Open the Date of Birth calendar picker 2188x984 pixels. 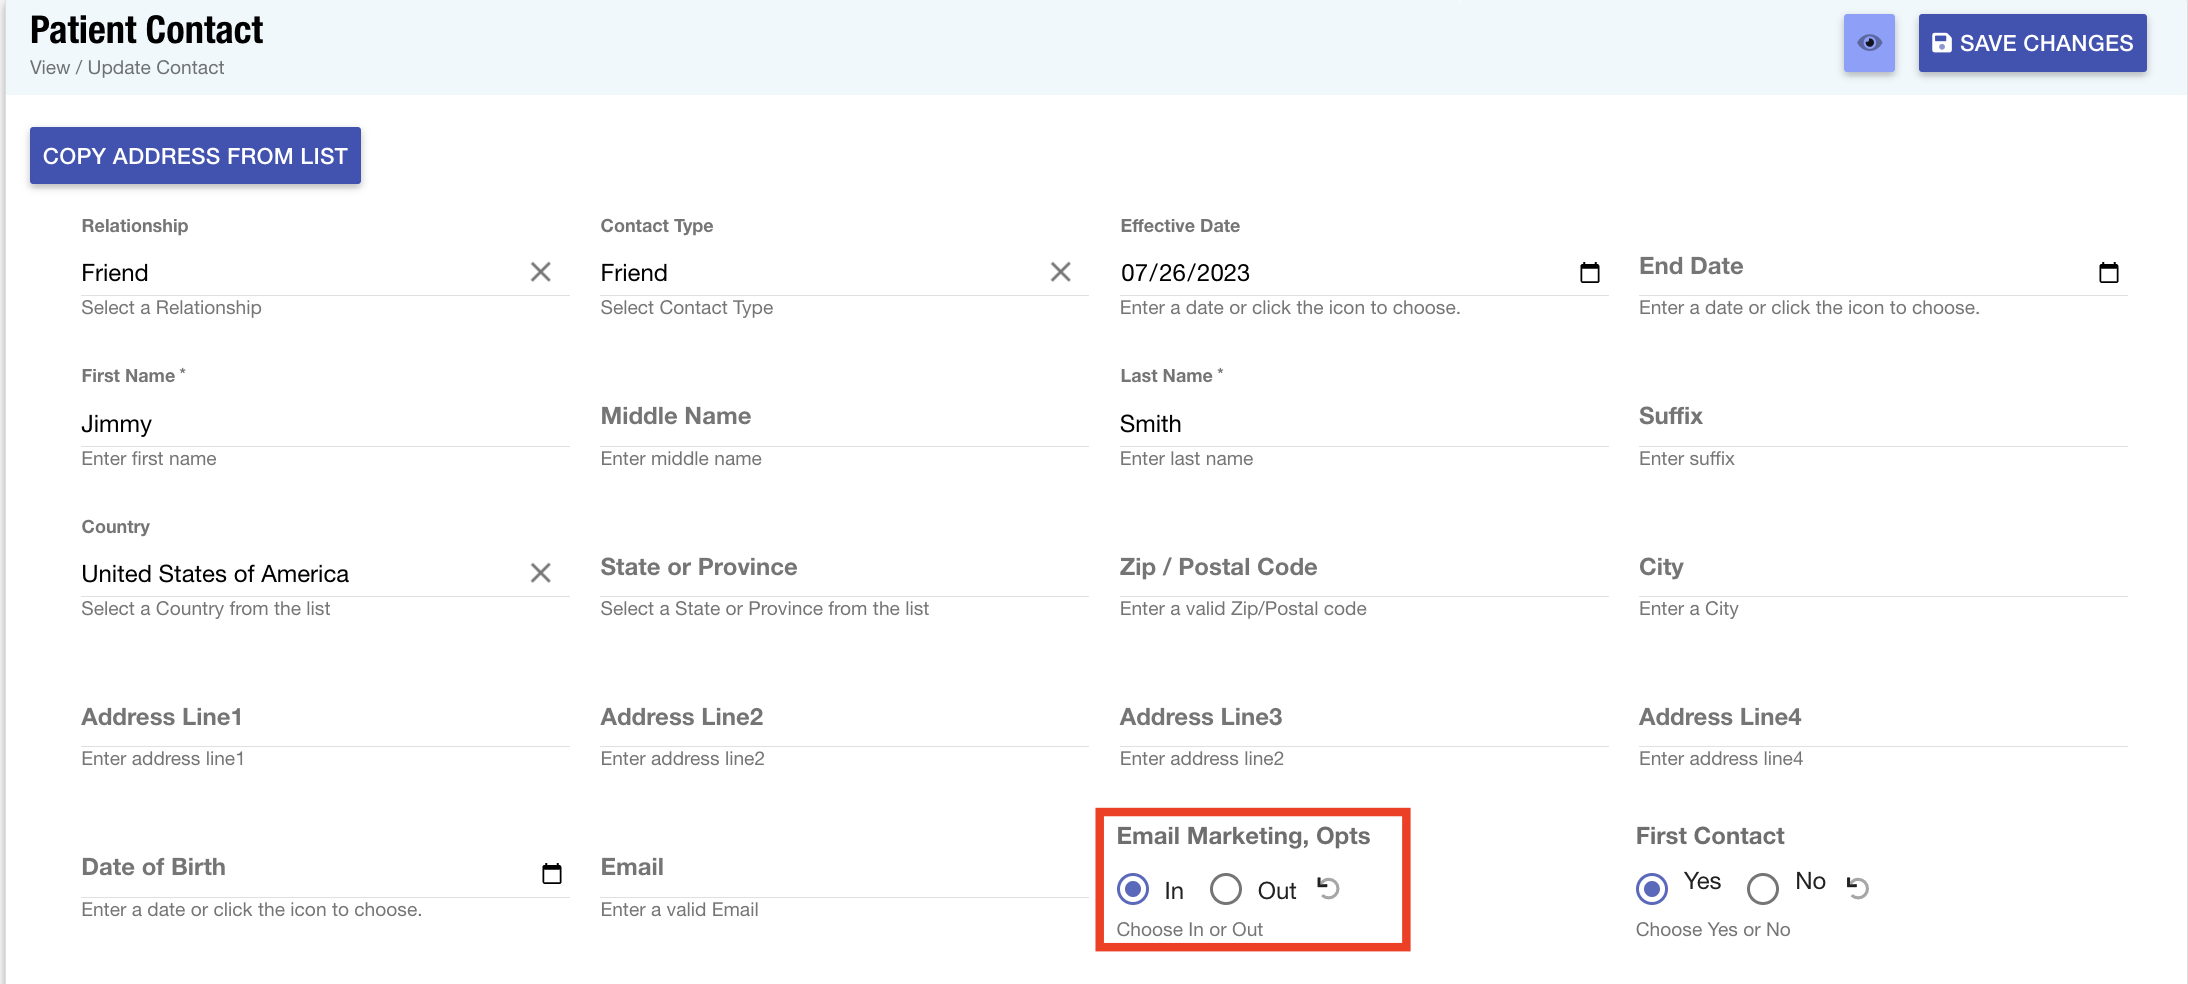coord(552,872)
